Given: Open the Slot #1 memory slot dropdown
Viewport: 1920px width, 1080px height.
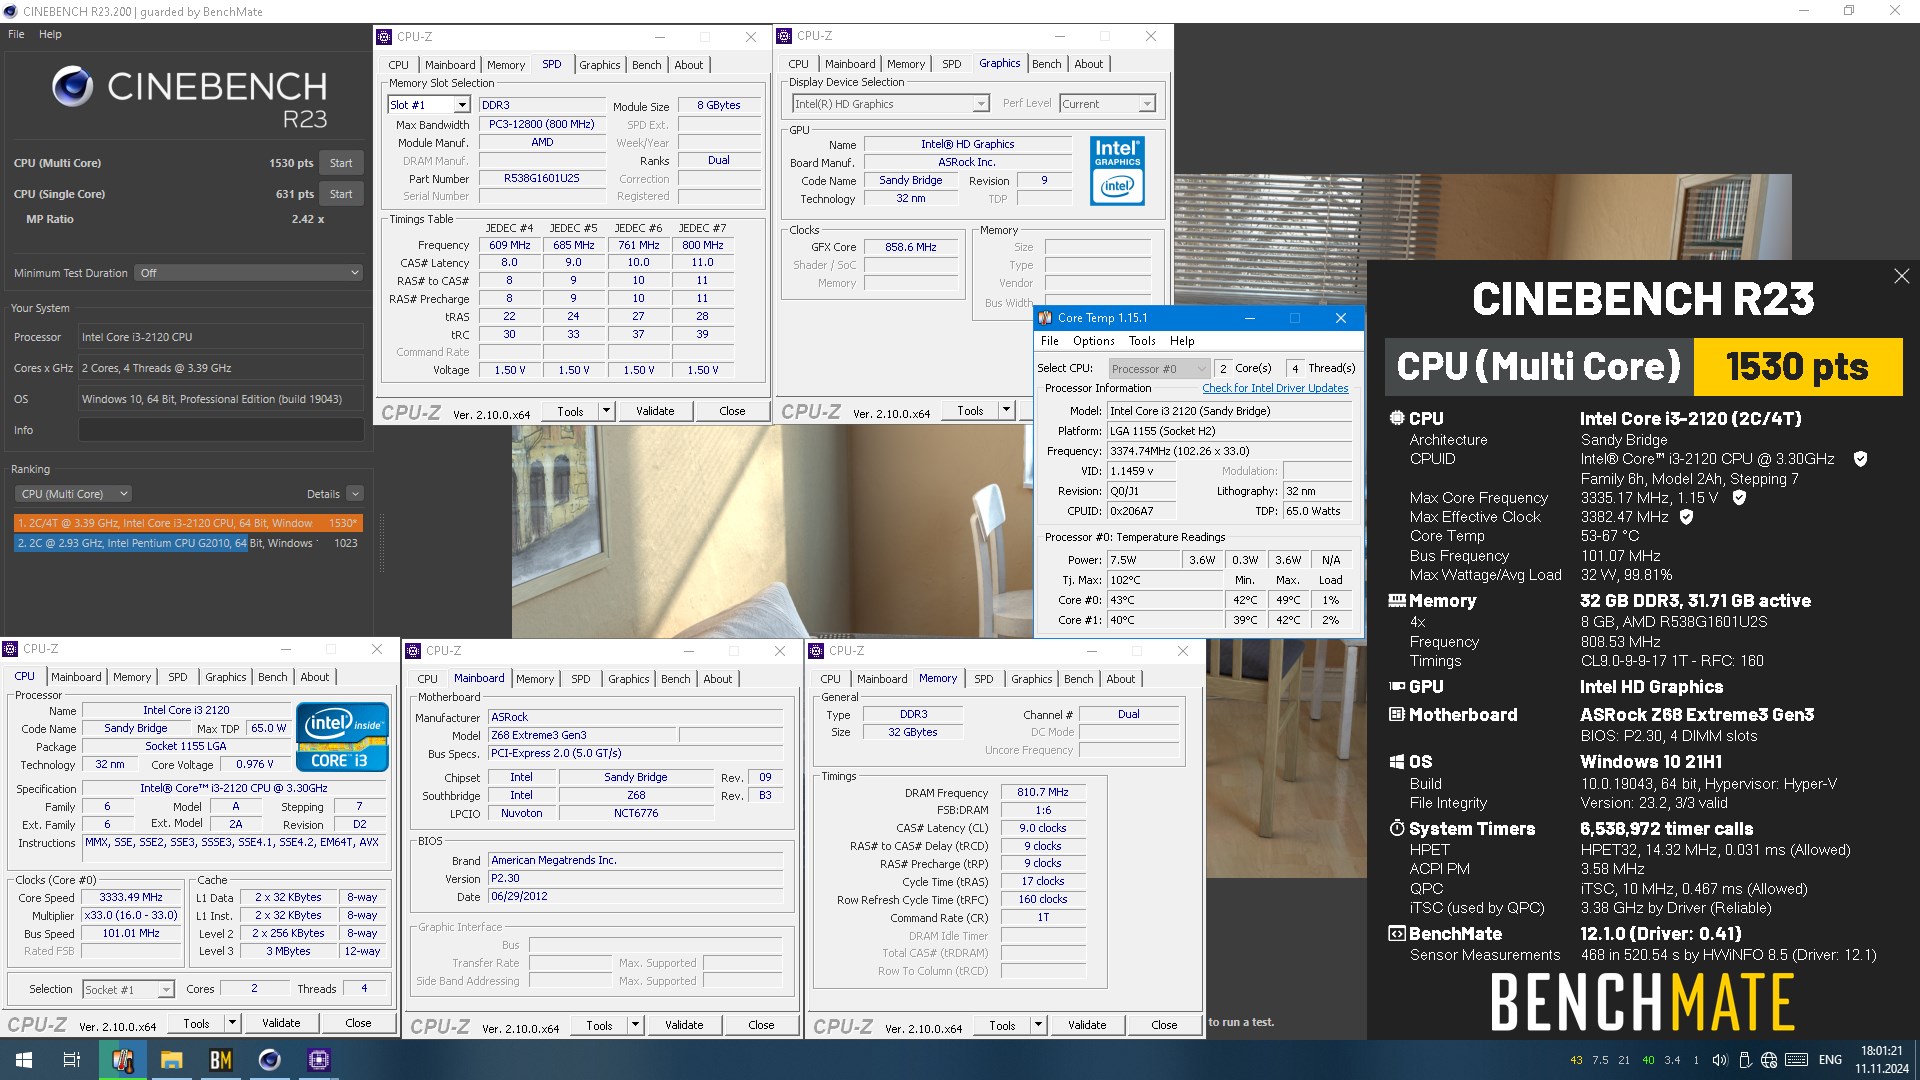Looking at the screenshot, I should click(x=461, y=105).
